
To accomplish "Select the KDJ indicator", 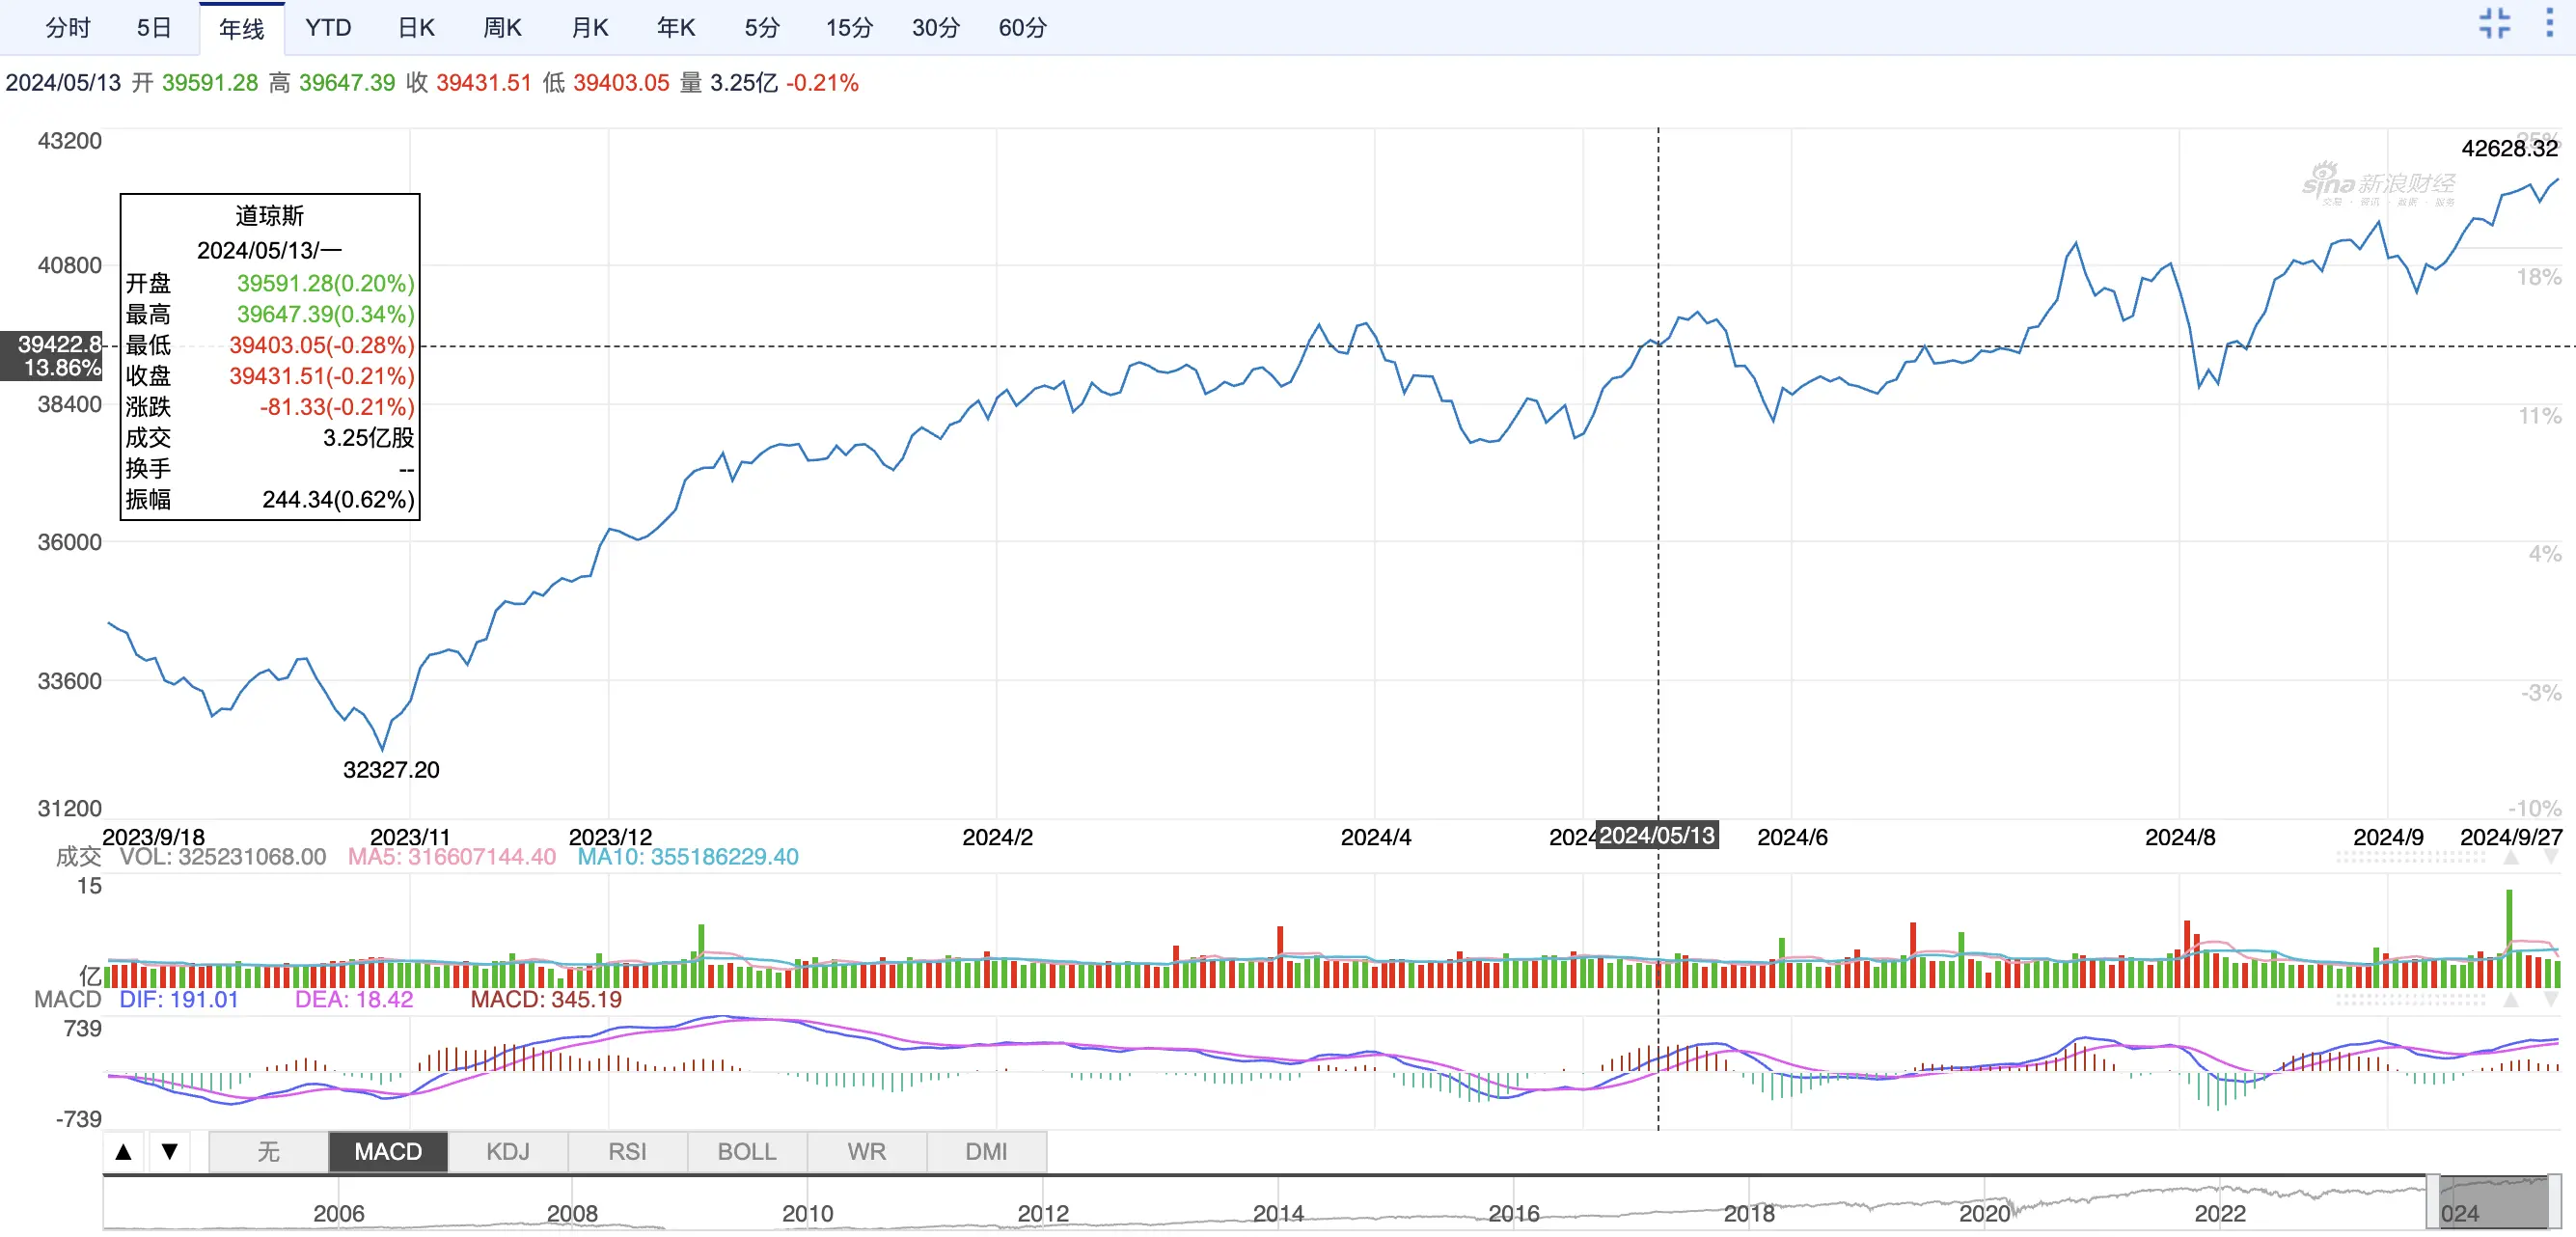I will point(507,1152).
